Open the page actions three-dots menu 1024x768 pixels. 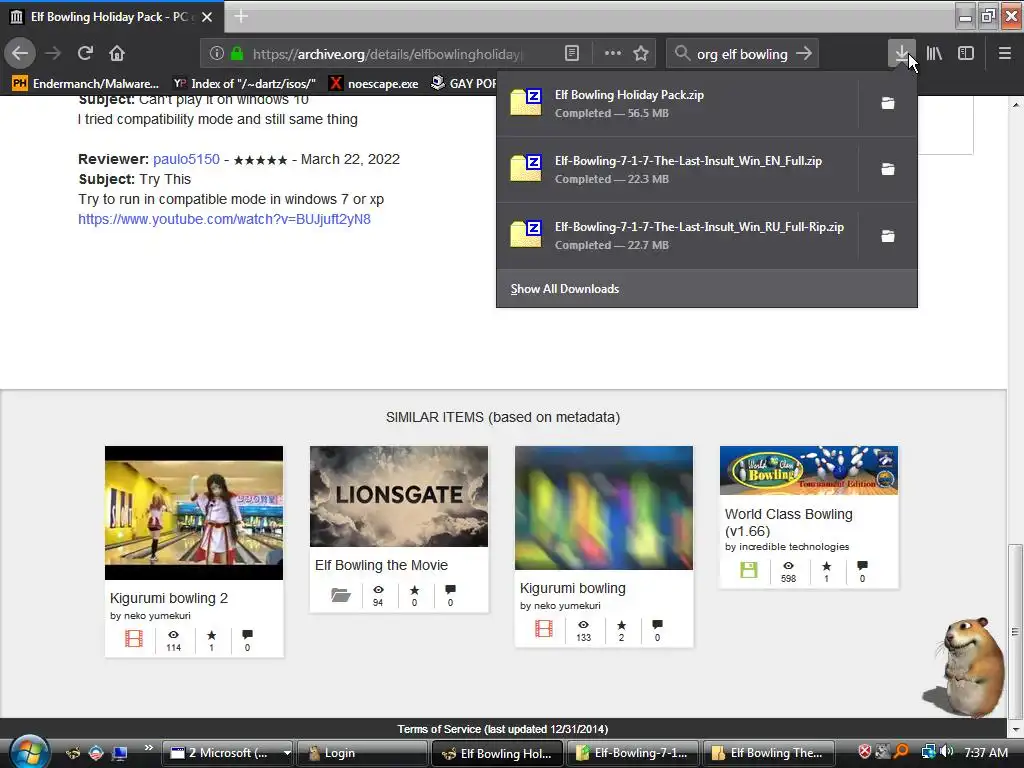(613, 54)
